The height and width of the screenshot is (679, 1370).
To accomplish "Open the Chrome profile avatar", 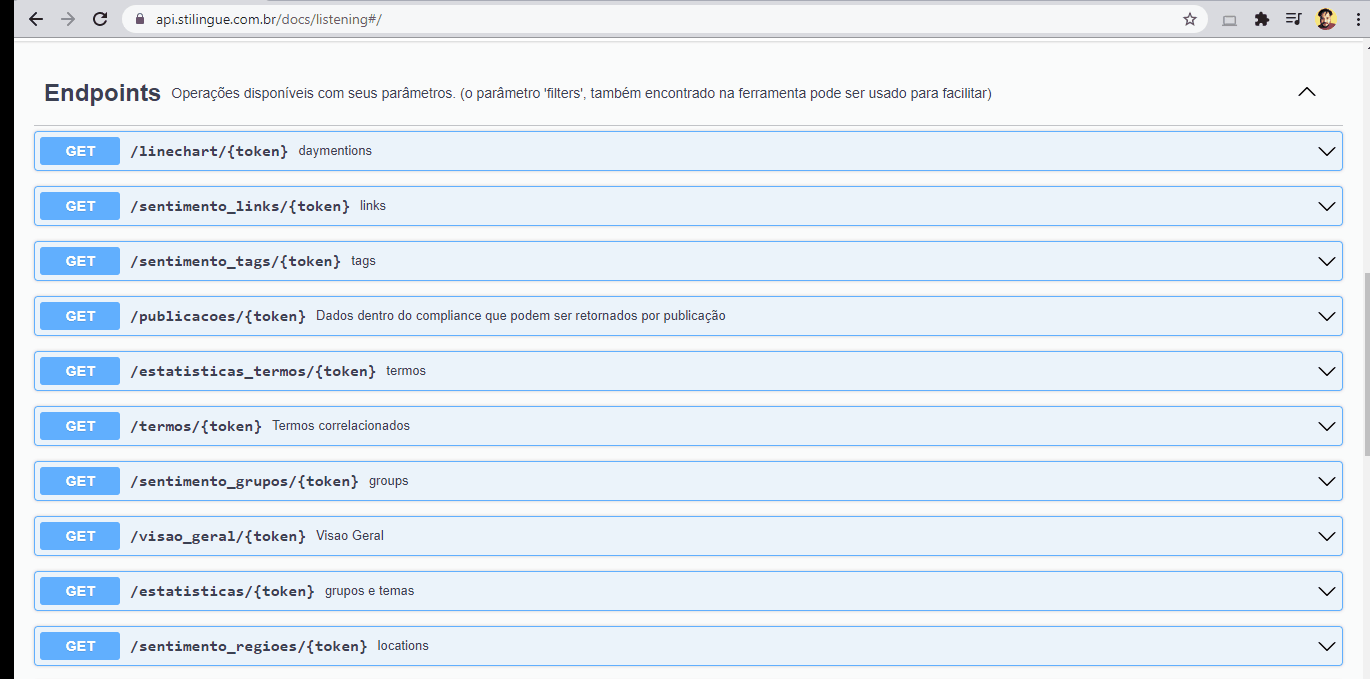I will point(1326,19).
